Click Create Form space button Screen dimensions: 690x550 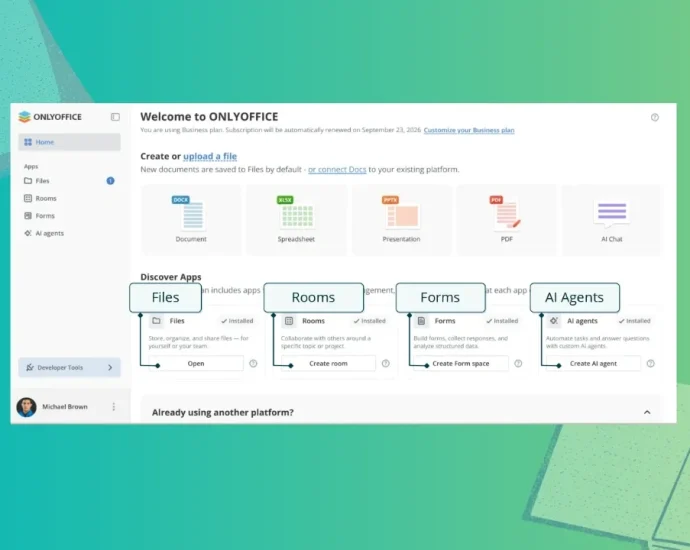461,363
